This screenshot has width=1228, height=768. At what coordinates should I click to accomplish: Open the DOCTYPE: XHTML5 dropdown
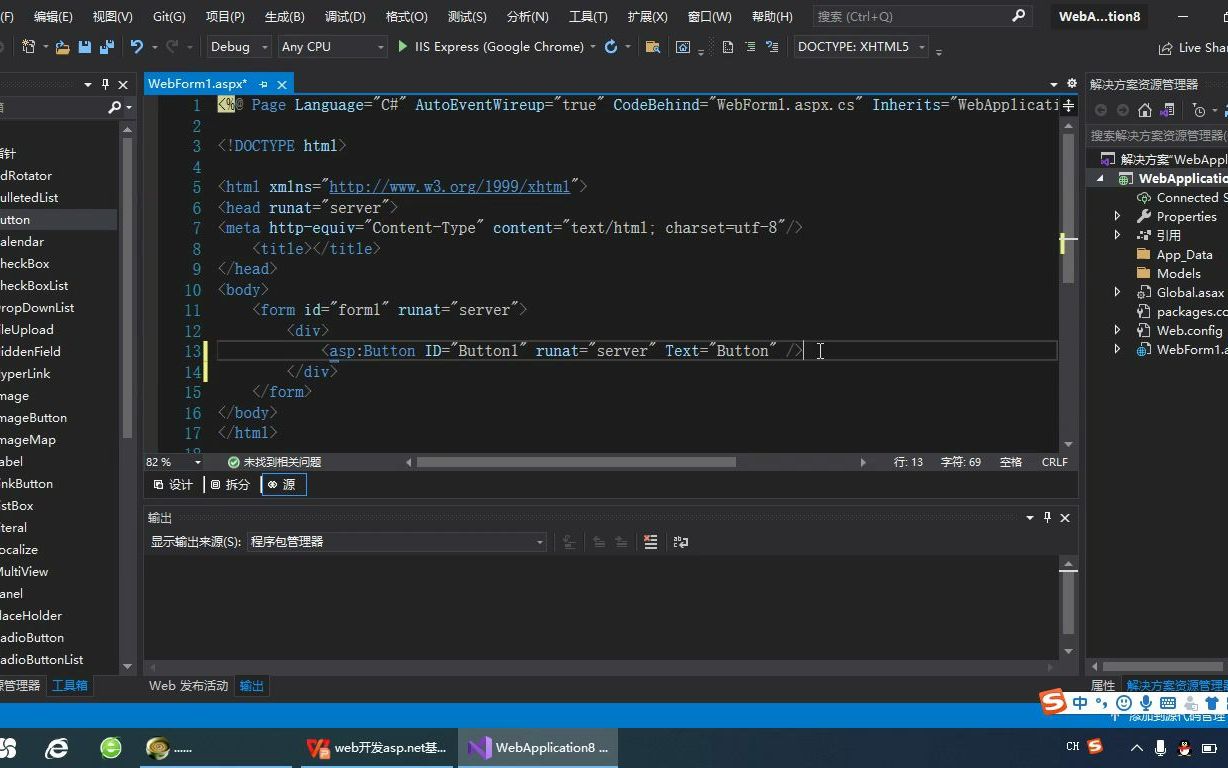tap(861, 47)
